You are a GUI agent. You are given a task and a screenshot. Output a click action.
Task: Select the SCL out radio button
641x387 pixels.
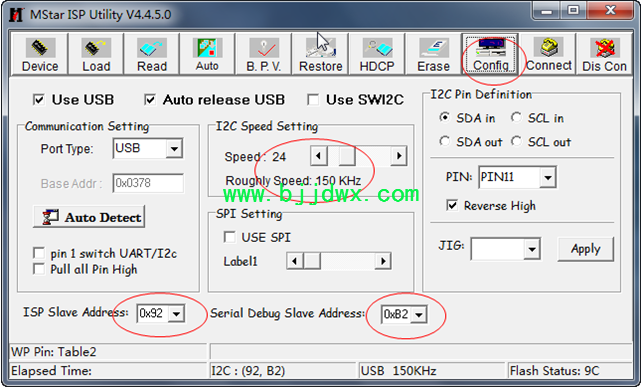[x=516, y=141]
